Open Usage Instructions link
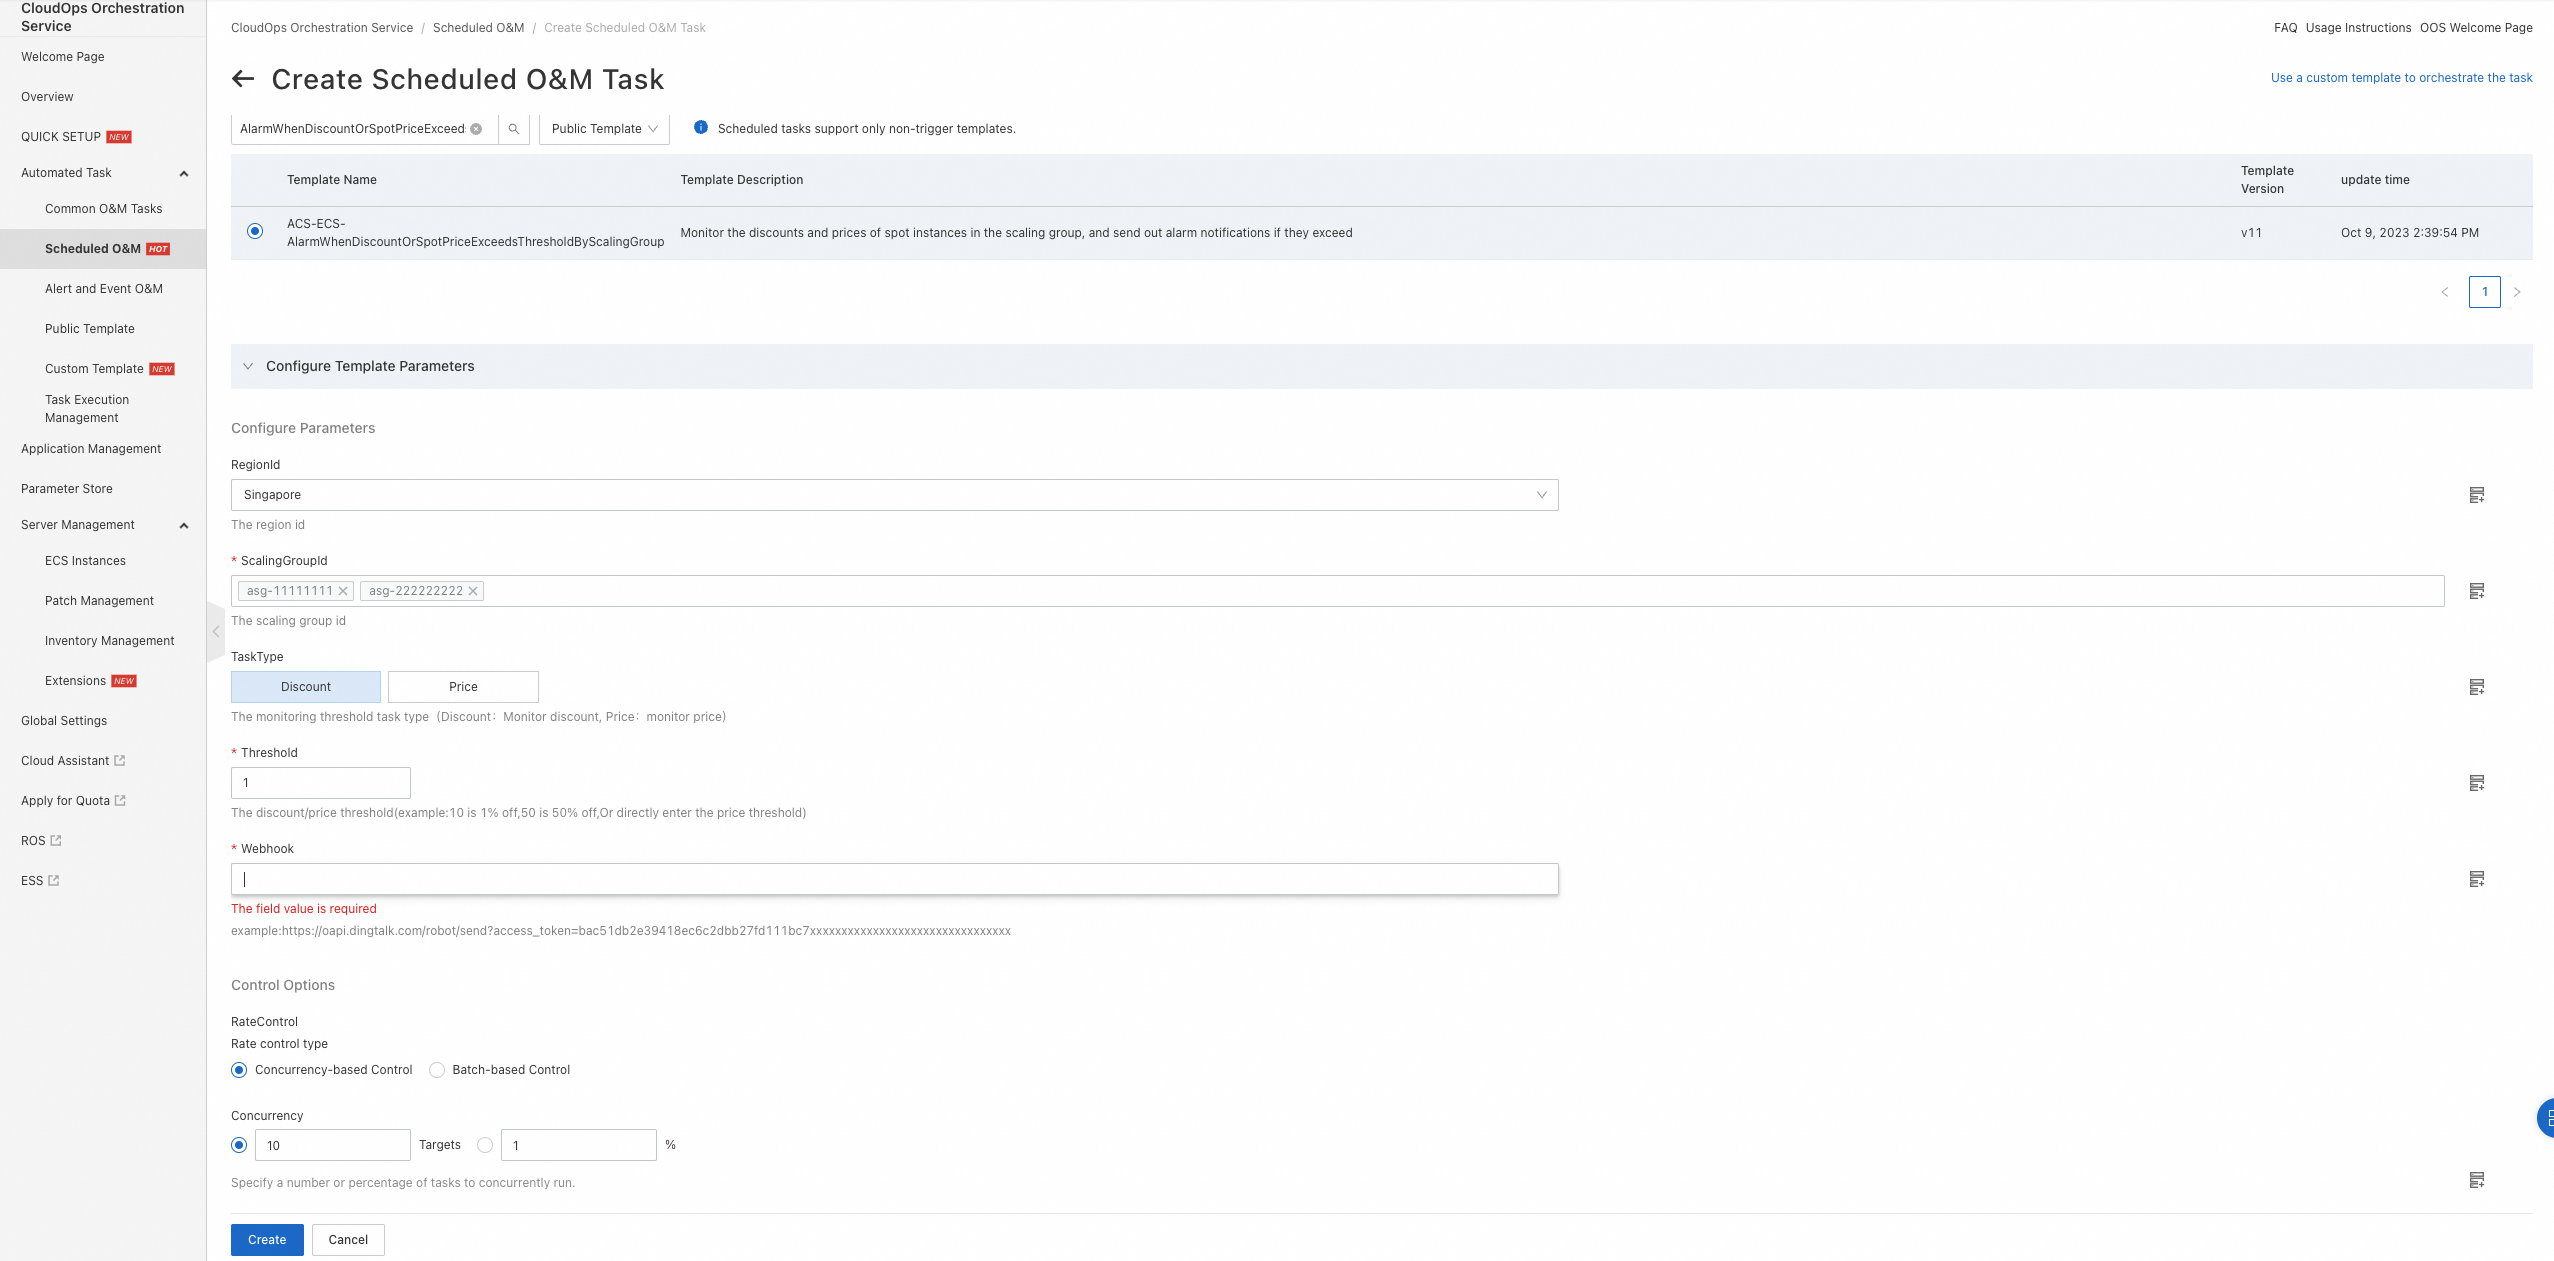Viewport: 2554px width, 1261px height. [2358, 28]
